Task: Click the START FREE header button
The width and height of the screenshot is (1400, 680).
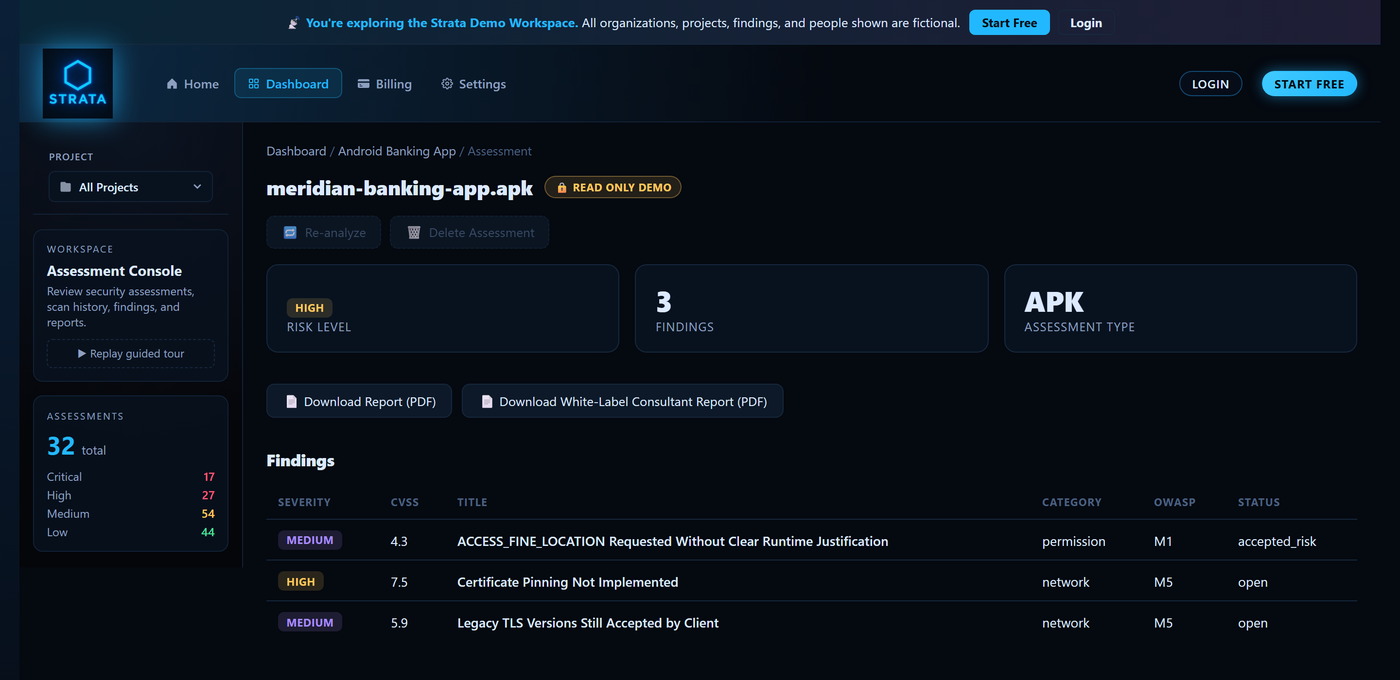Action: click(x=1309, y=84)
